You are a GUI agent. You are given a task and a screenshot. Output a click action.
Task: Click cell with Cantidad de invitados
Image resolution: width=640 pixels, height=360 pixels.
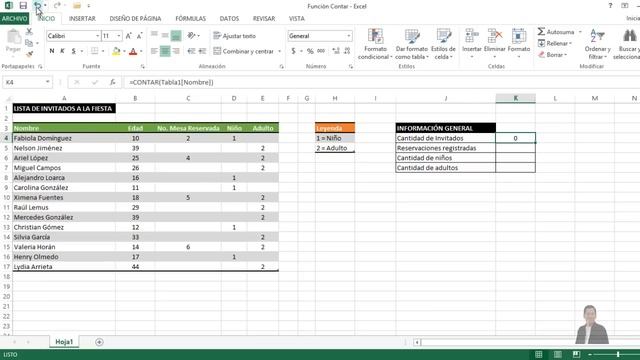click(445, 138)
